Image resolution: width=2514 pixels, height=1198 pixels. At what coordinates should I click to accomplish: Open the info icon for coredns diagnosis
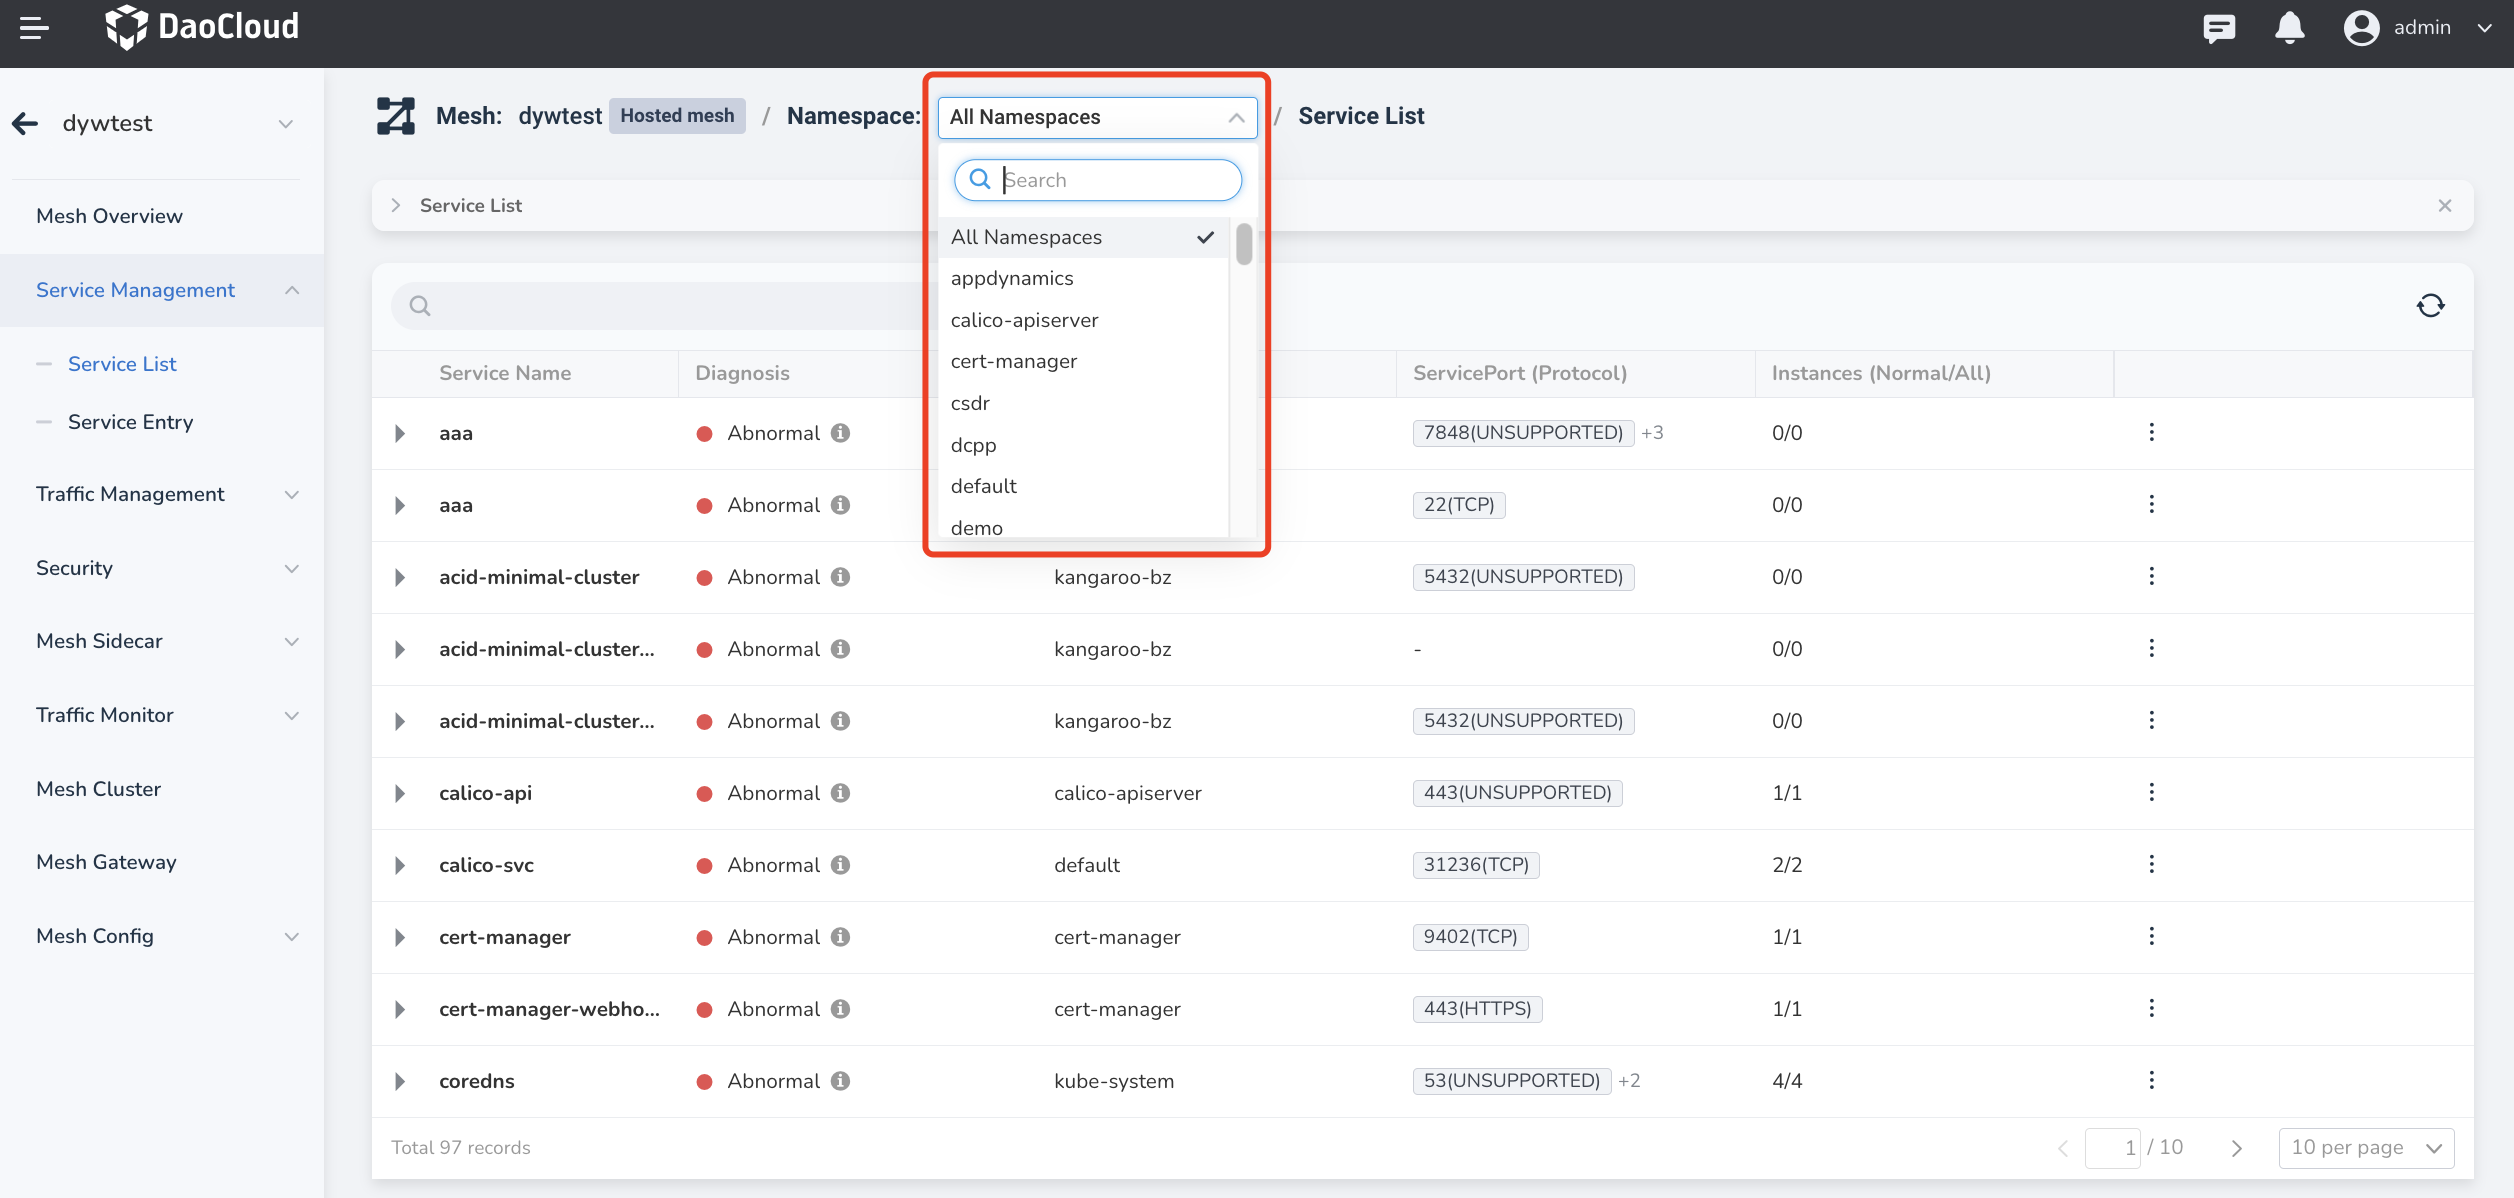click(841, 1081)
